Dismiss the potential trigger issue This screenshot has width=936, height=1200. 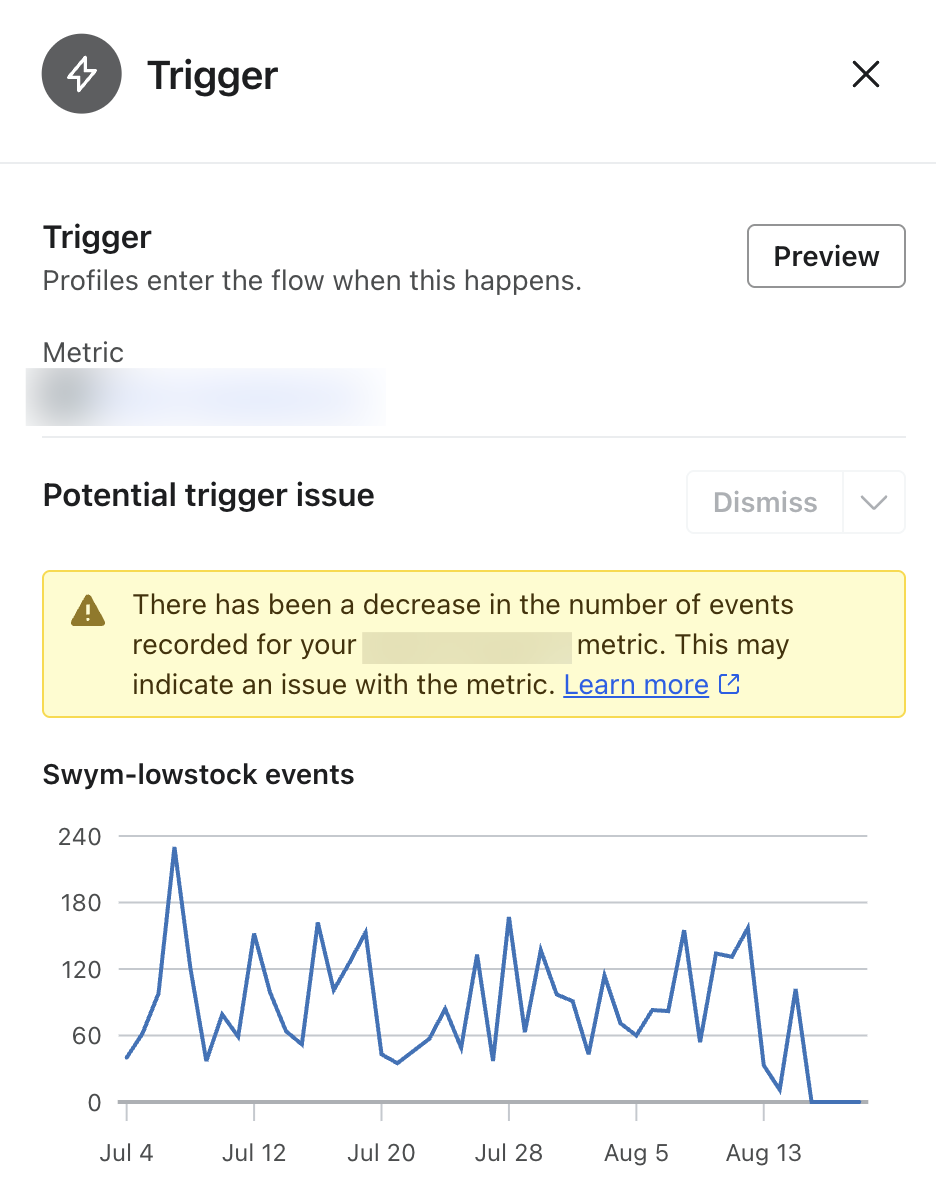765,502
